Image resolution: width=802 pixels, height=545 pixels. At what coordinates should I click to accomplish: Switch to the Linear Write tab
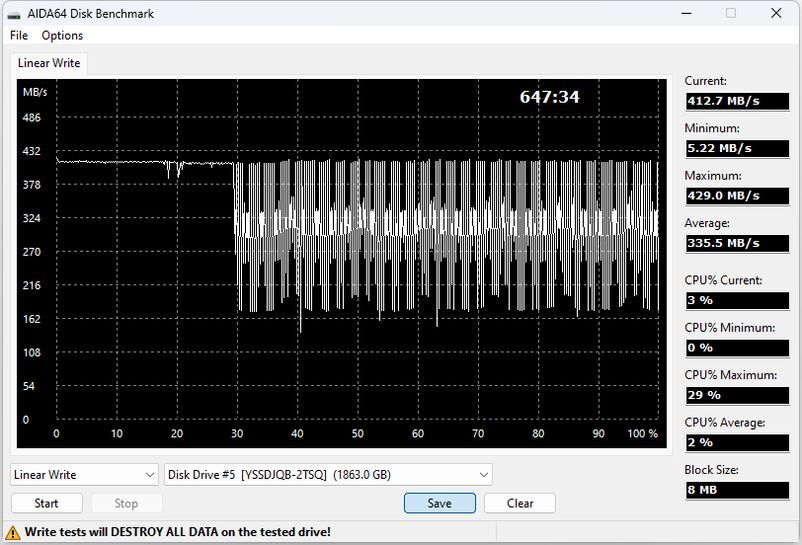49,63
